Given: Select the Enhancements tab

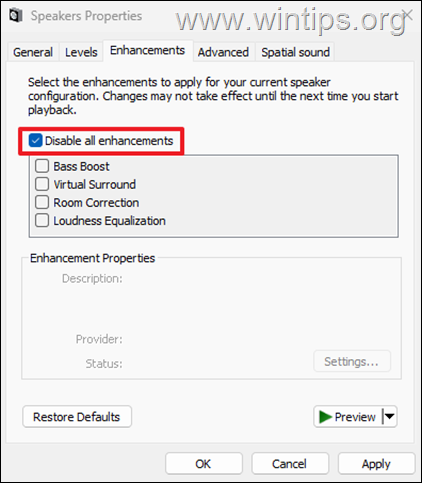Looking at the screenshot, I should click(x=148, y=50).
